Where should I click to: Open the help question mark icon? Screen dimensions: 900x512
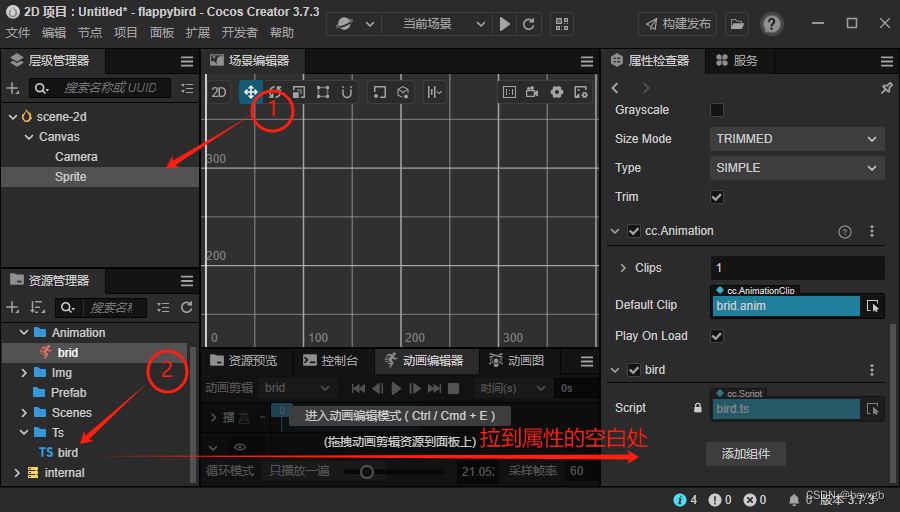(771, 24)
